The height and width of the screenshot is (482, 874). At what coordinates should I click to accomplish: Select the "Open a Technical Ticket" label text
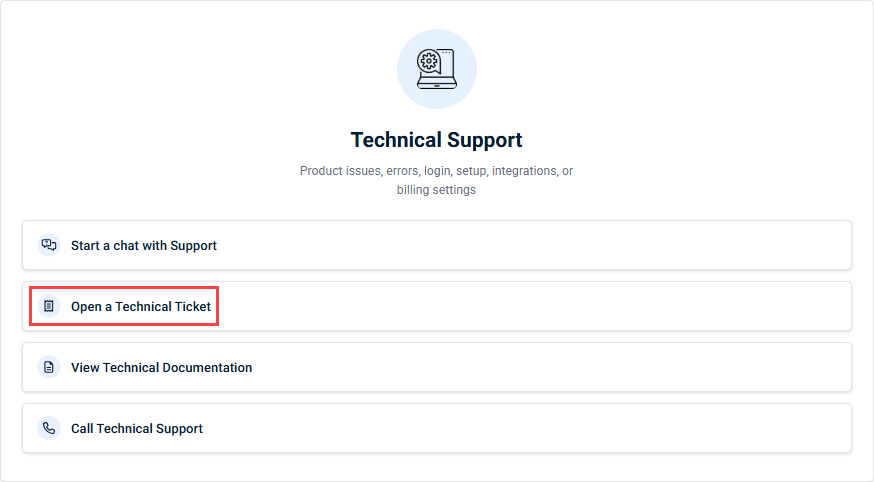click(x=141, y=306)
